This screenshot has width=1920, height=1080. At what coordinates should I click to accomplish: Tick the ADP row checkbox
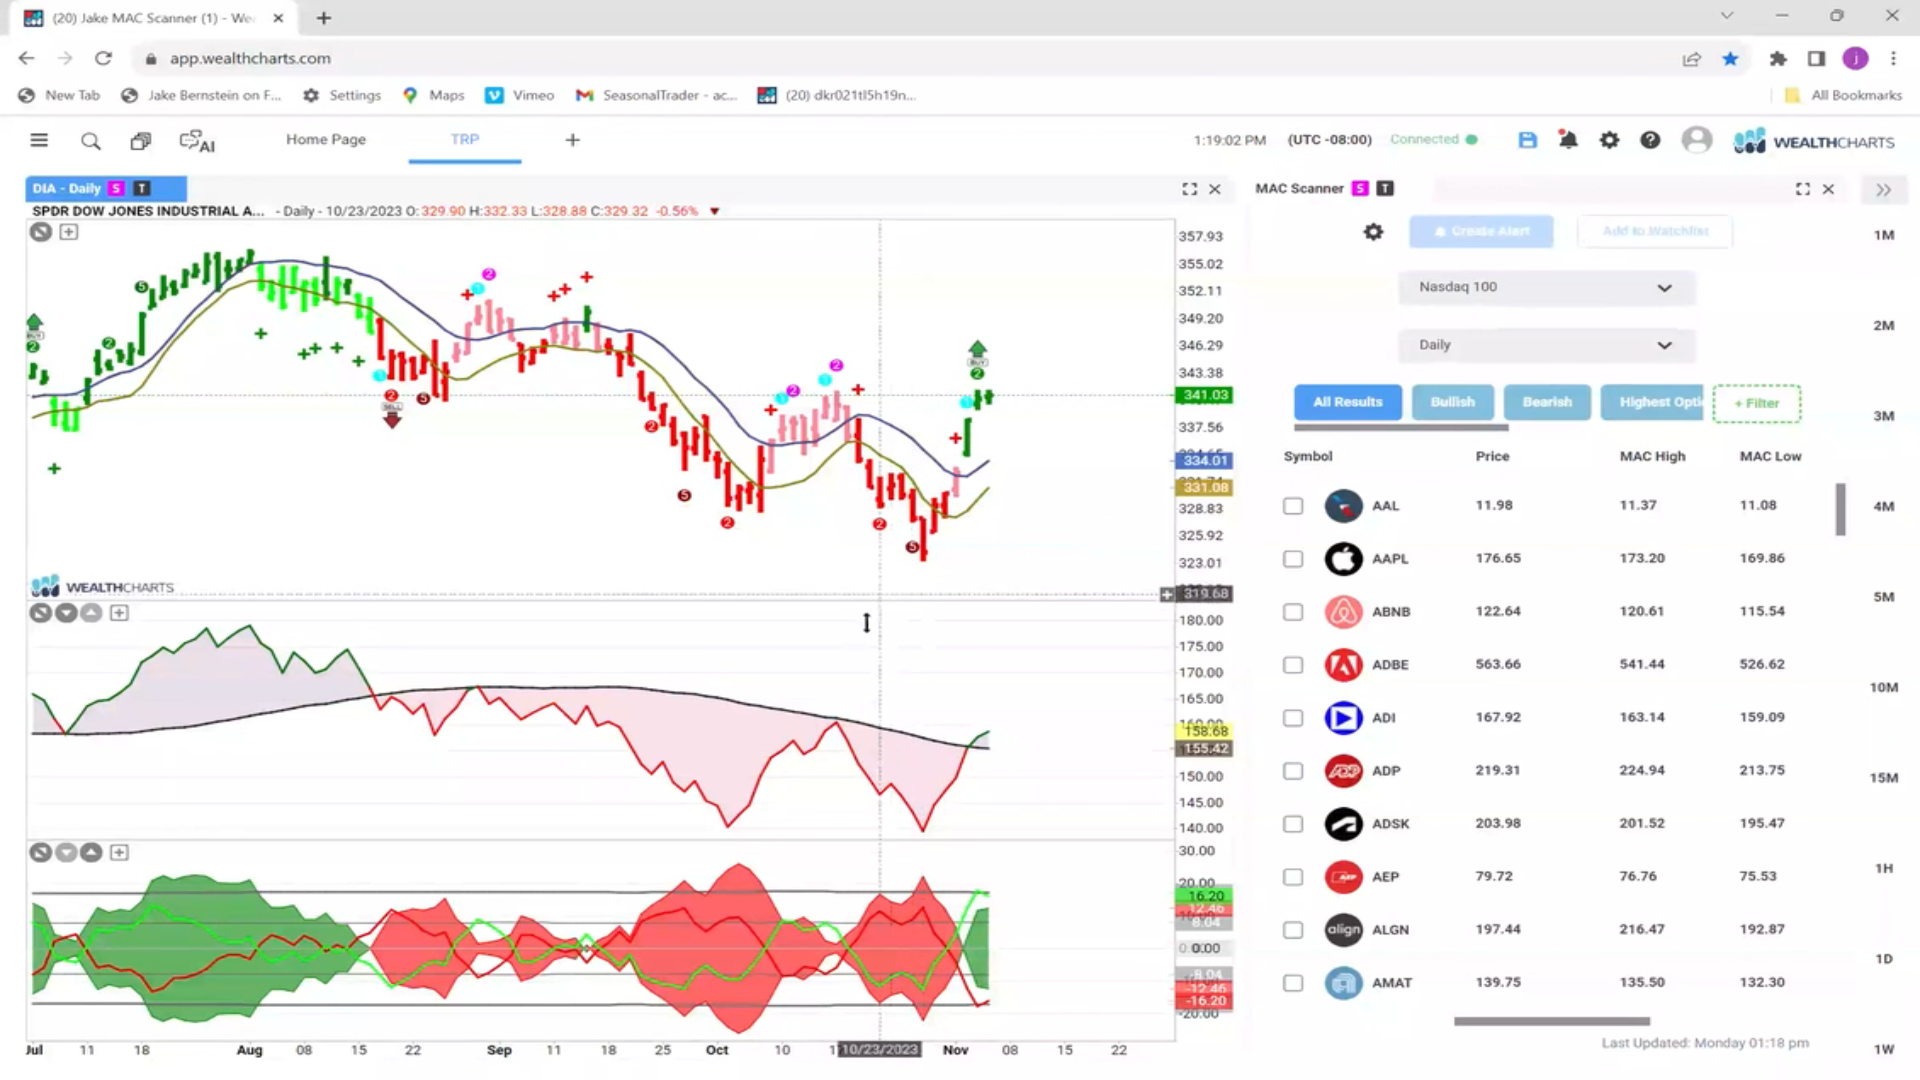coord(1293,771)
